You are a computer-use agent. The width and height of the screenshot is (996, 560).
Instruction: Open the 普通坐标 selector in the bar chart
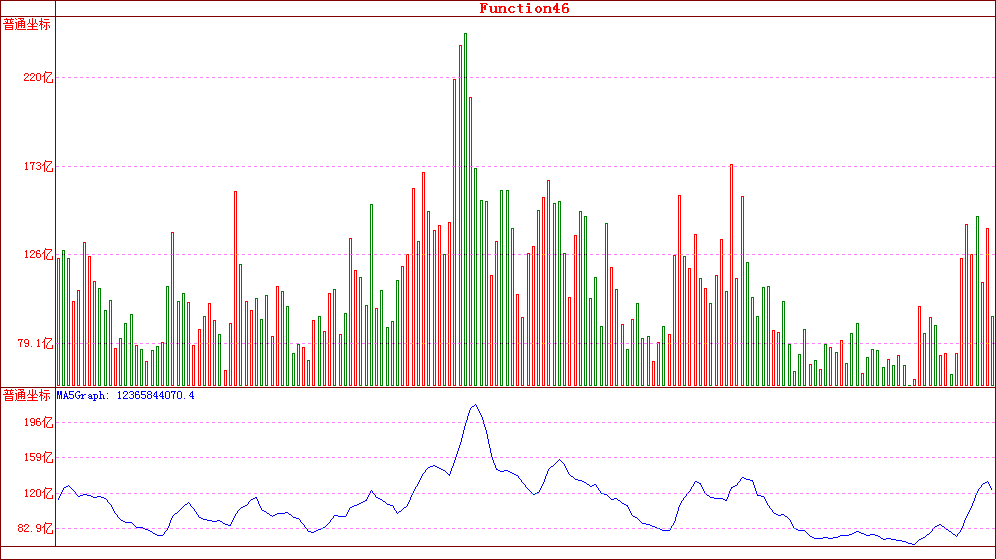[x=27, y=25]
